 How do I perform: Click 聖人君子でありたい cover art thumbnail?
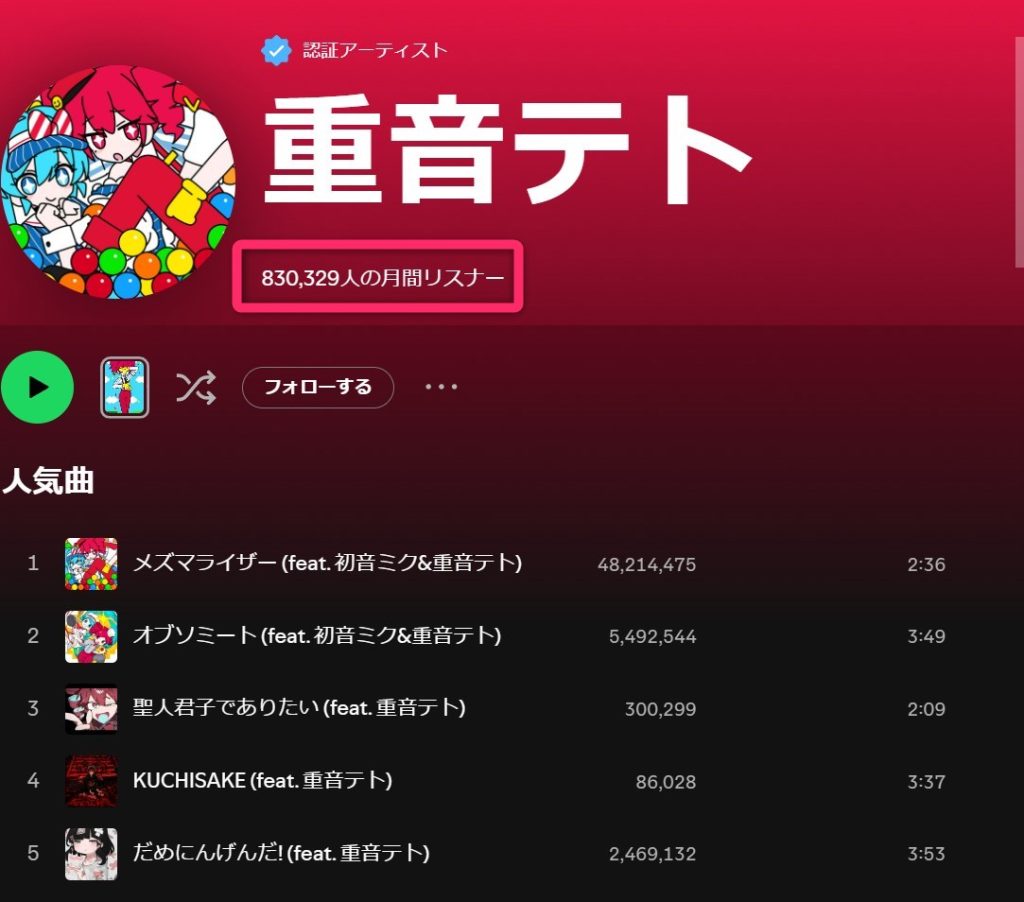click(x=91, y=709)
